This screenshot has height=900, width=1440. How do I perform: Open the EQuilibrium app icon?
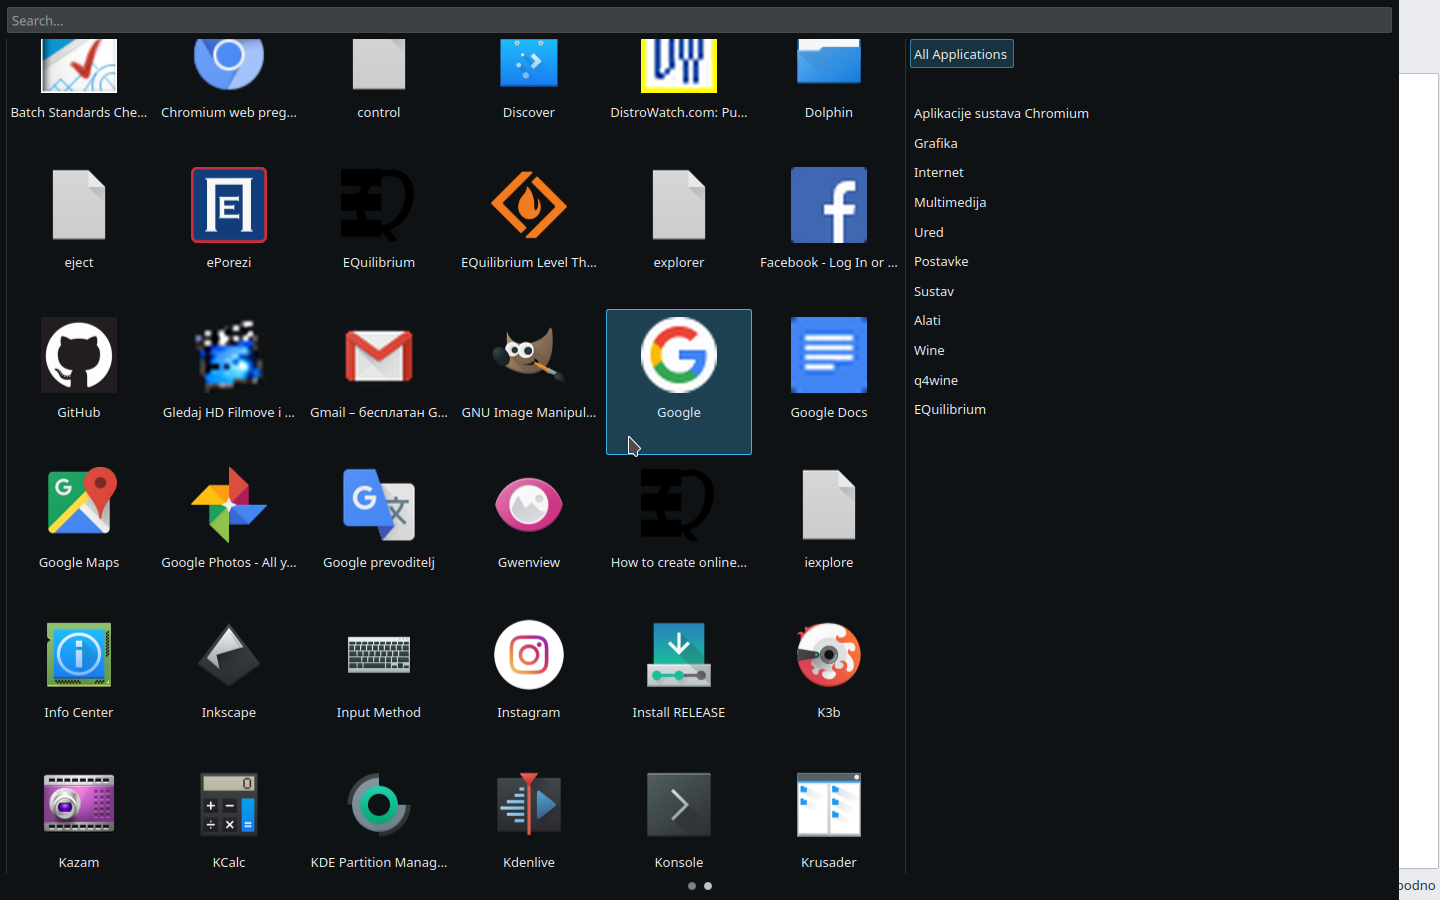click(379, 205)
